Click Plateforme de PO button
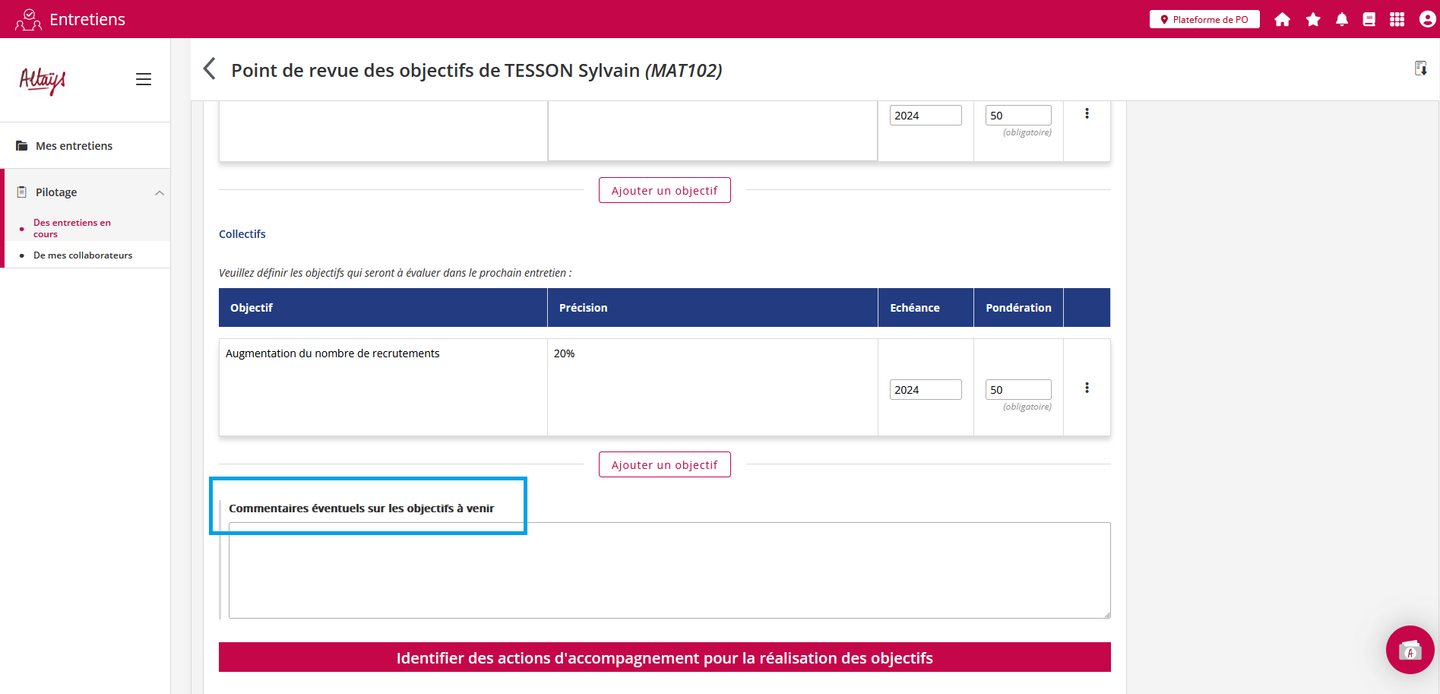Viewport: 1440px width, 694px height. 1204,19
